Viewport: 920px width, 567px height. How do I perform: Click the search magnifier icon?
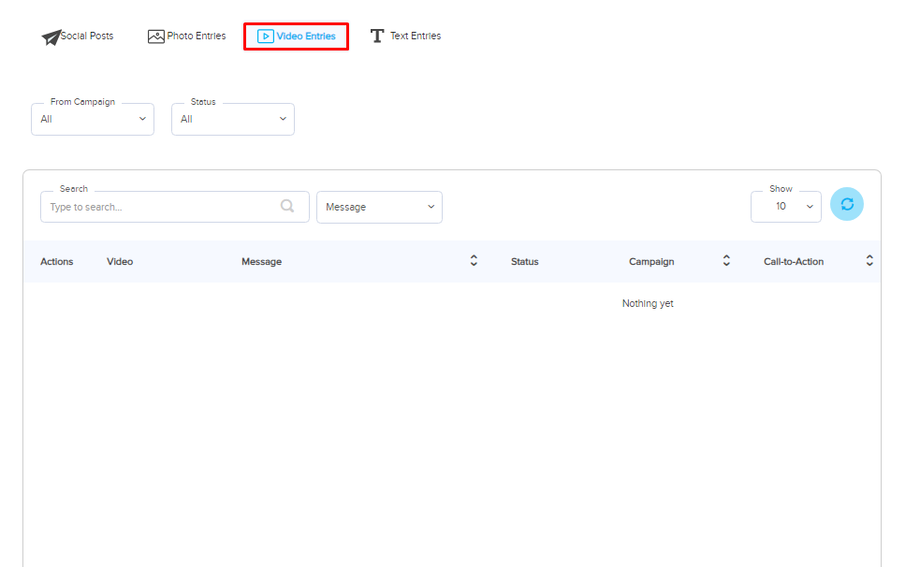coord(287,206)
